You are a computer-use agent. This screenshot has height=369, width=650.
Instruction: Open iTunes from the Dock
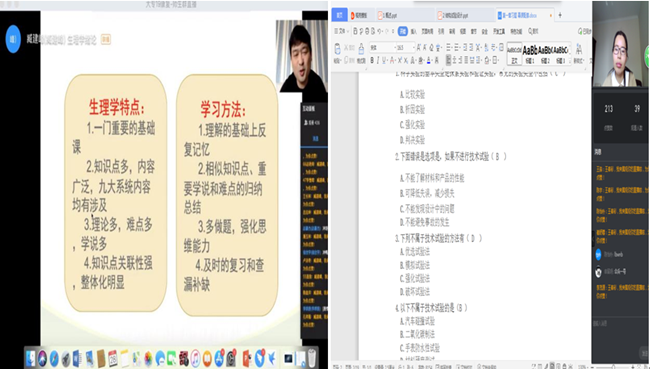click(x=195, y=359)
